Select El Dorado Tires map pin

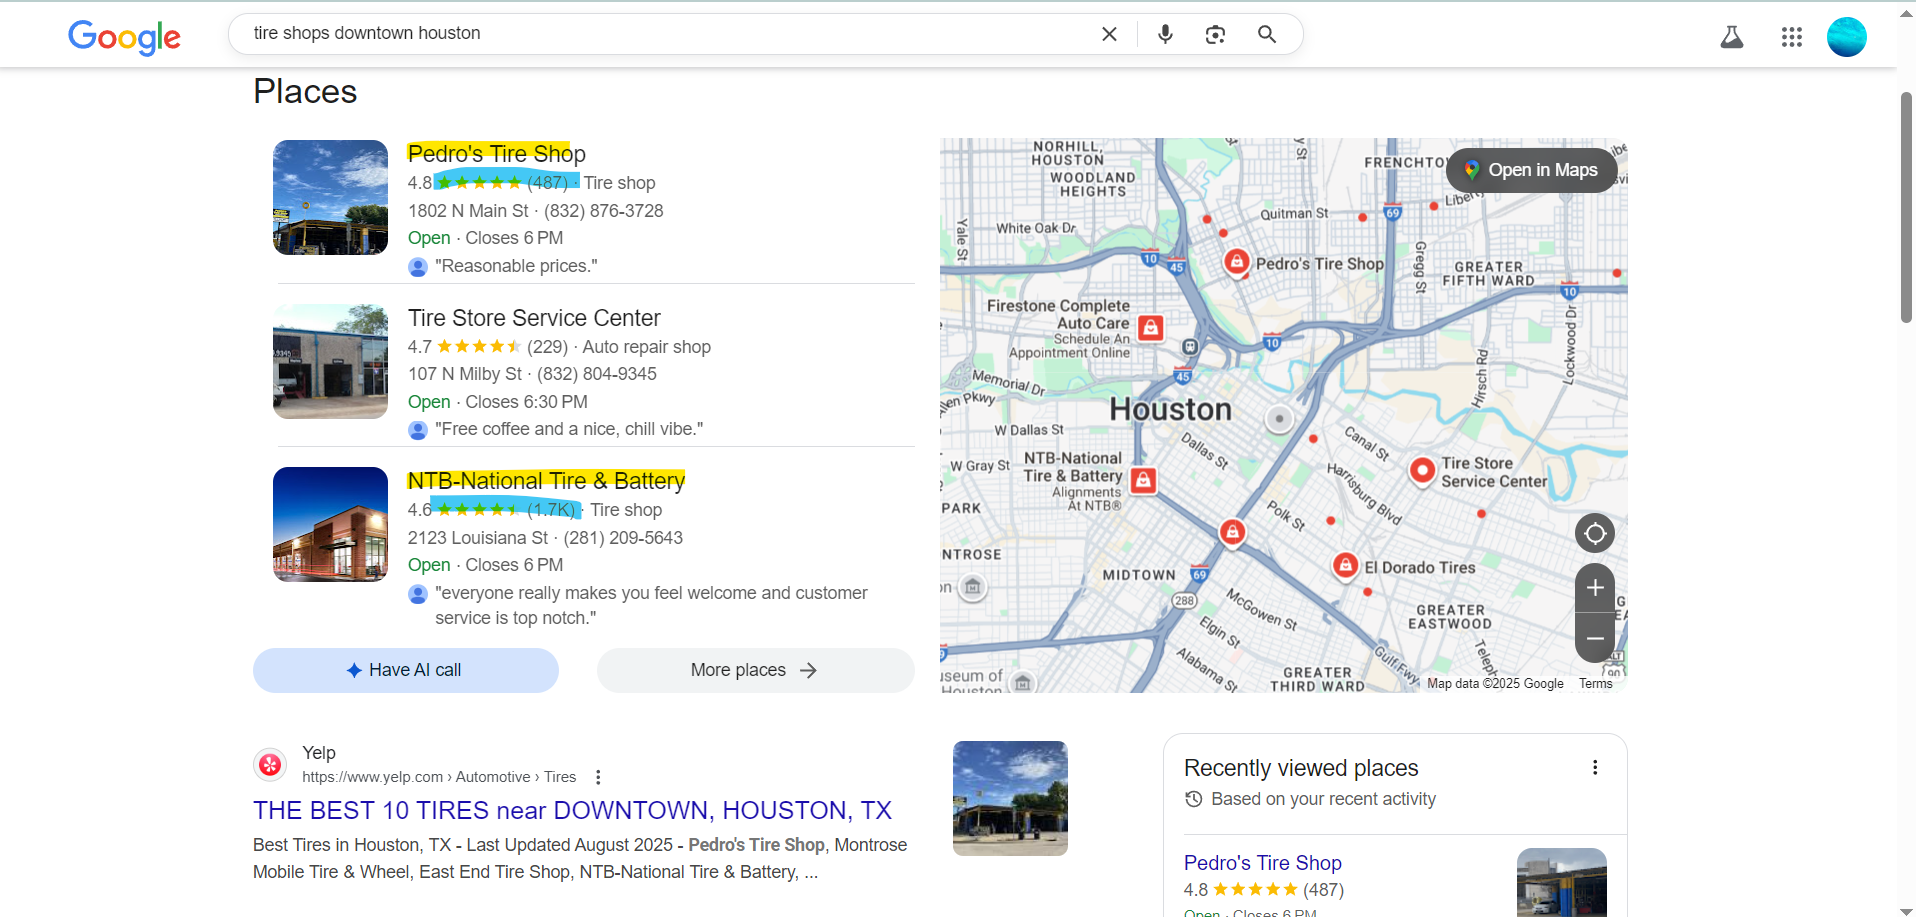pyautogui.click(x=1346, y=566)
